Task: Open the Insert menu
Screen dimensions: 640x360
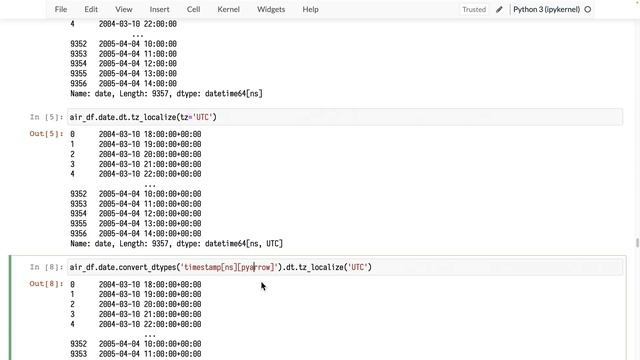Action: [159, 9]
